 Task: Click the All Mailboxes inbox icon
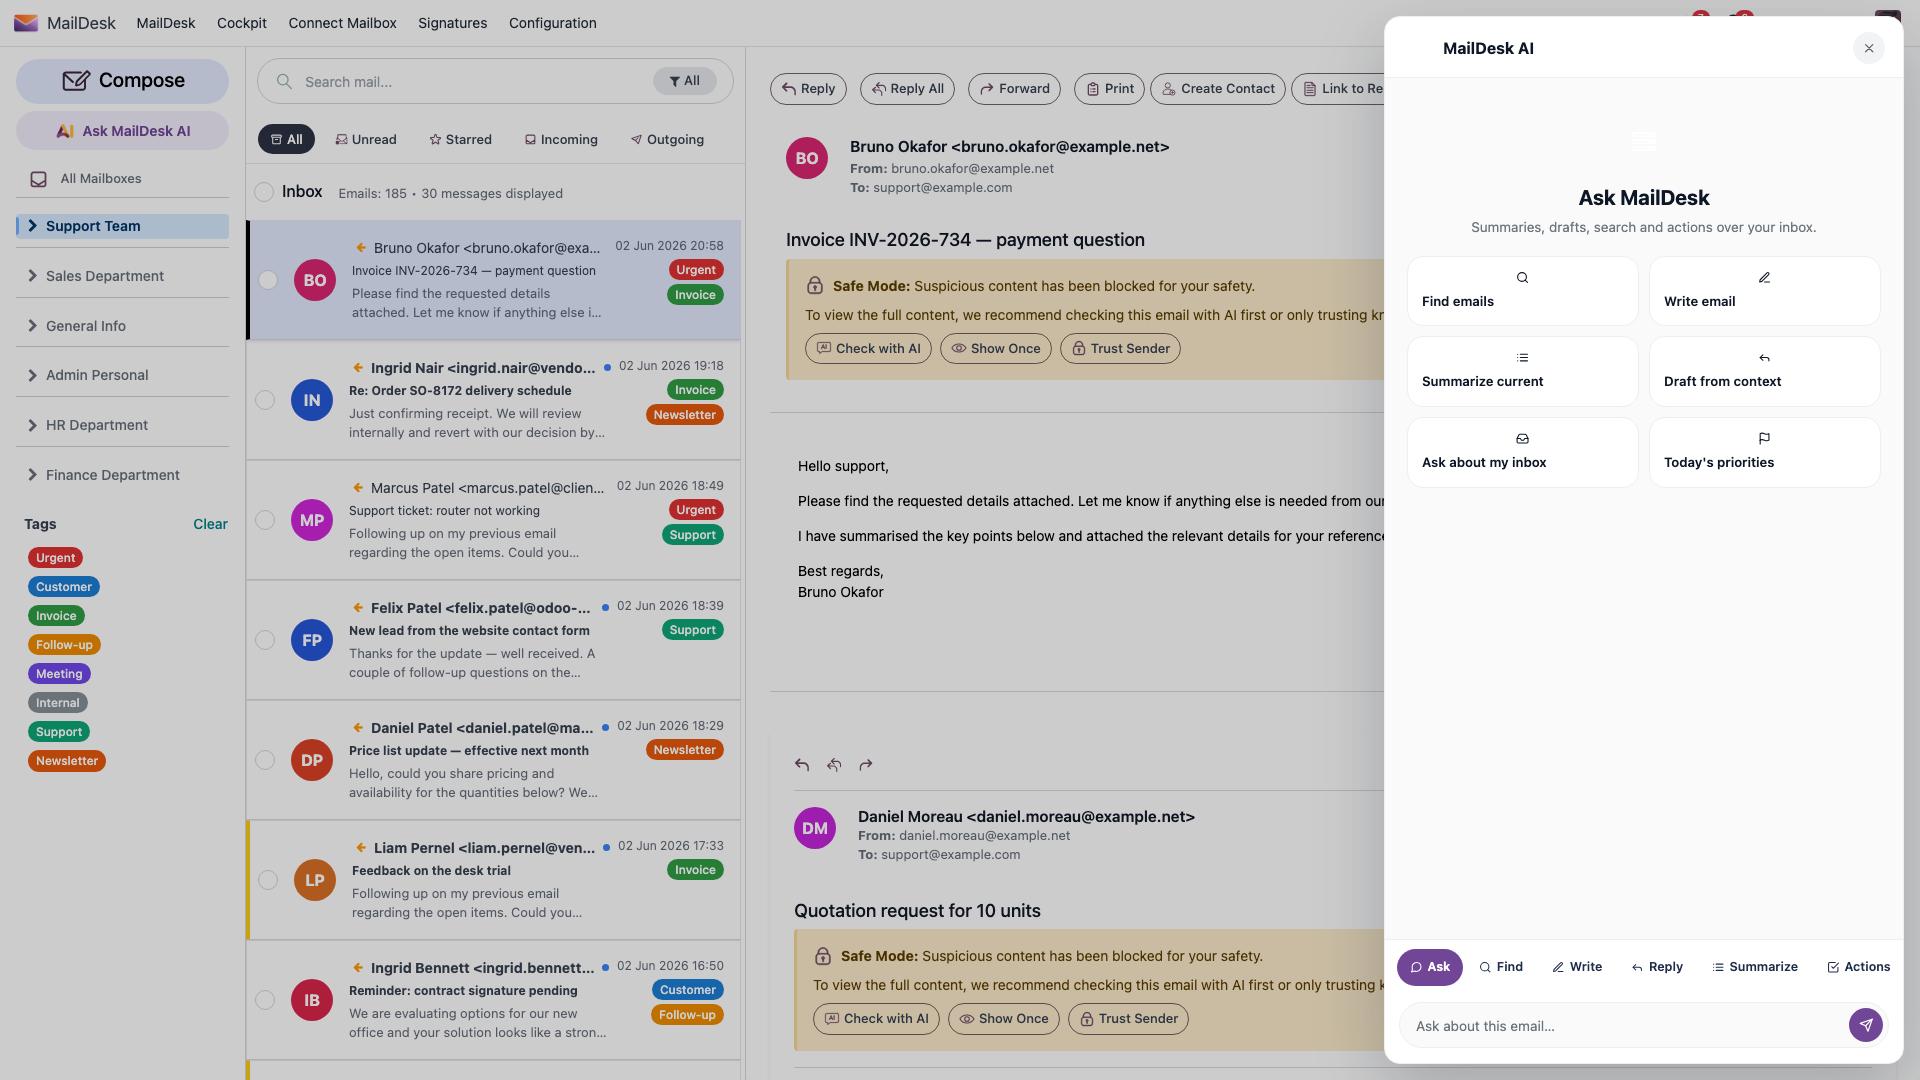[x=39, y=179]
